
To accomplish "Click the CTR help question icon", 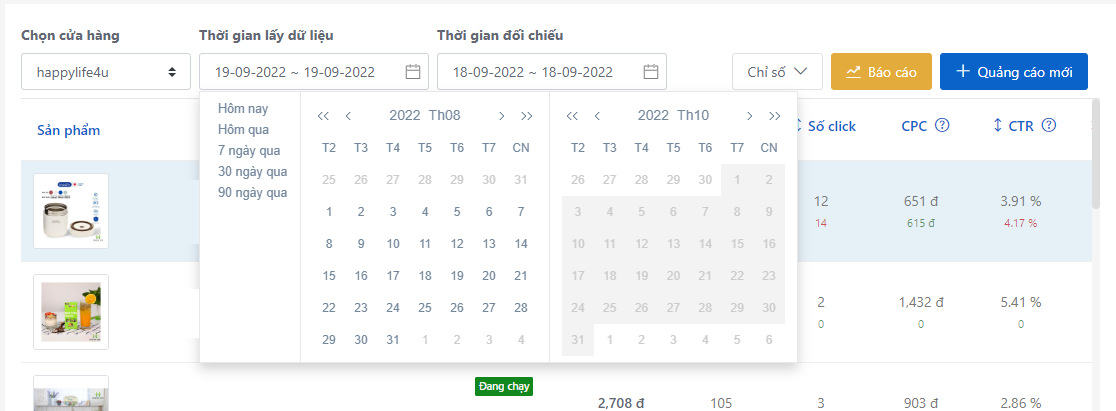I will pyautogui.click(x=1049, y=126).
